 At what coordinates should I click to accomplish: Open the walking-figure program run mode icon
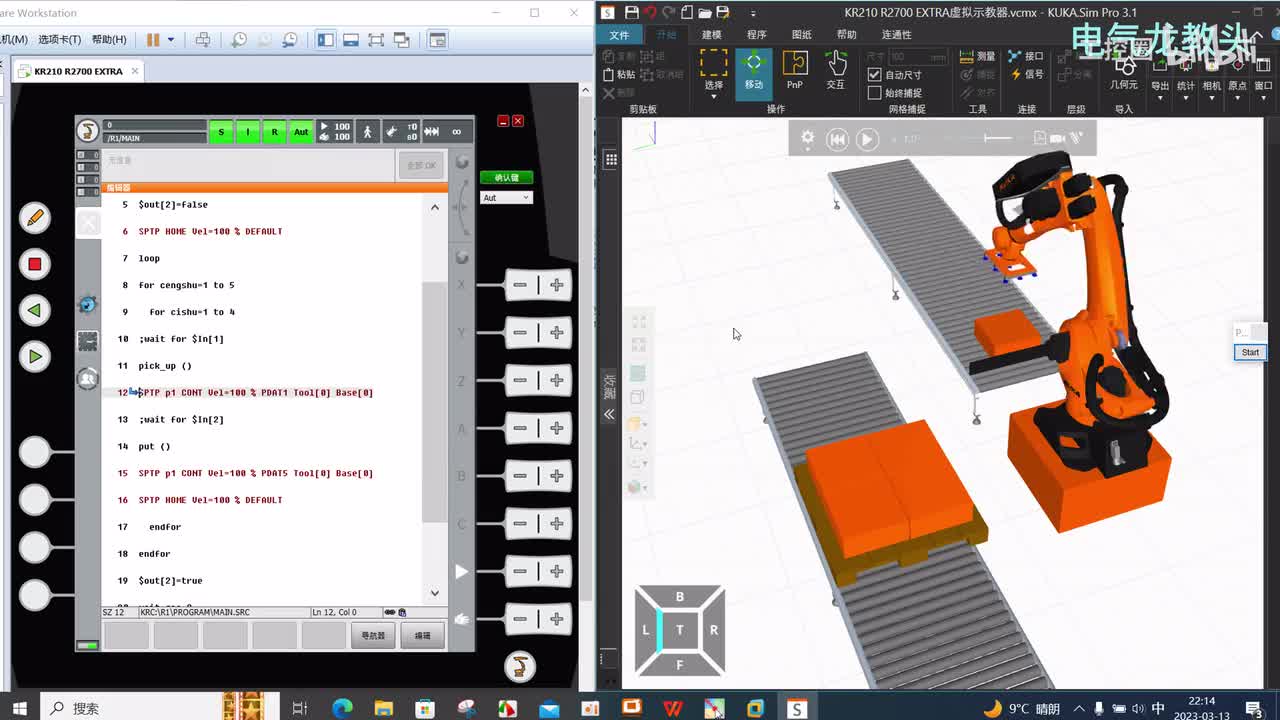point(368,132)
